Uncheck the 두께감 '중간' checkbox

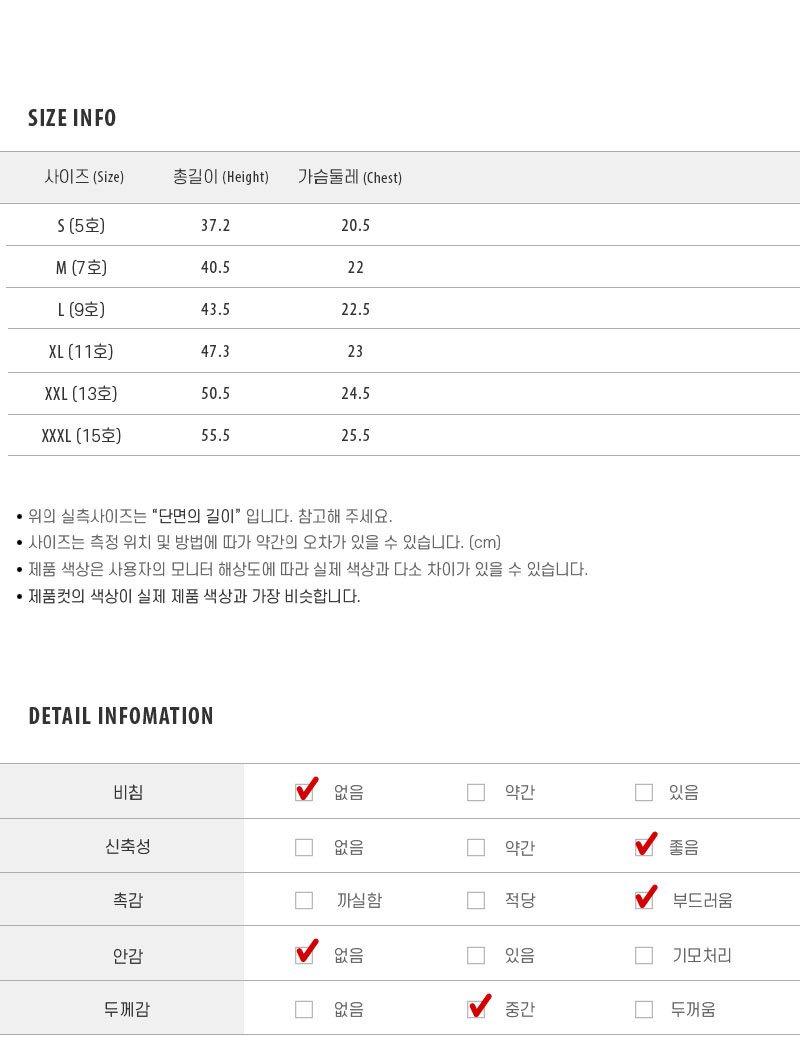pos(476,1009)
